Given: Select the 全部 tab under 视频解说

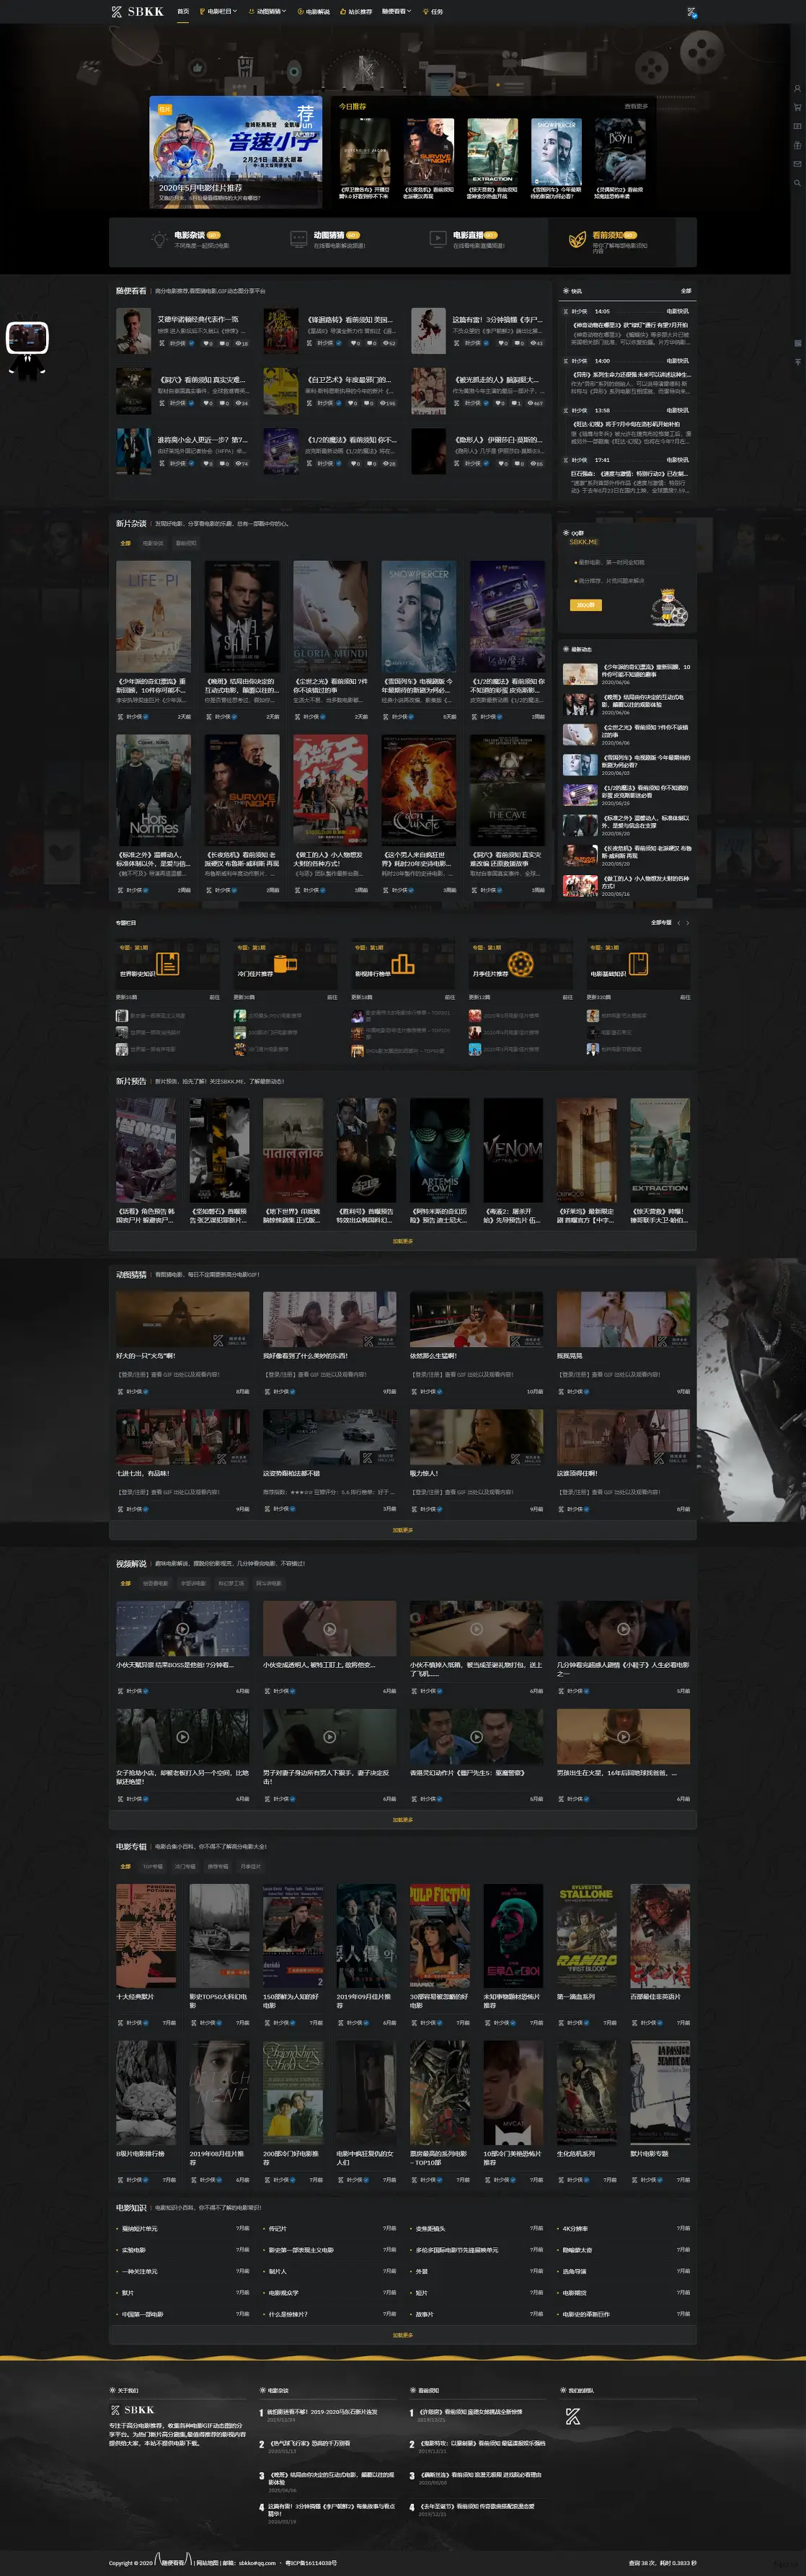Looking at the screenshot, I should 125,1583.
